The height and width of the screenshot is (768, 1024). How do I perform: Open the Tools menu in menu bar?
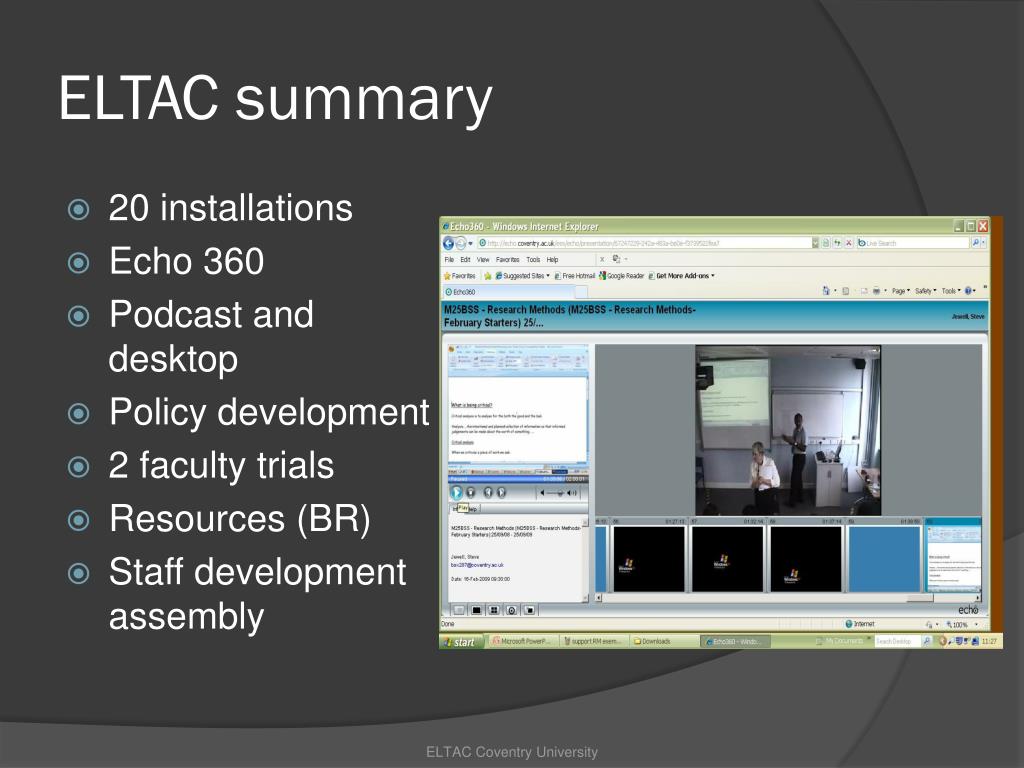(533, 259)
